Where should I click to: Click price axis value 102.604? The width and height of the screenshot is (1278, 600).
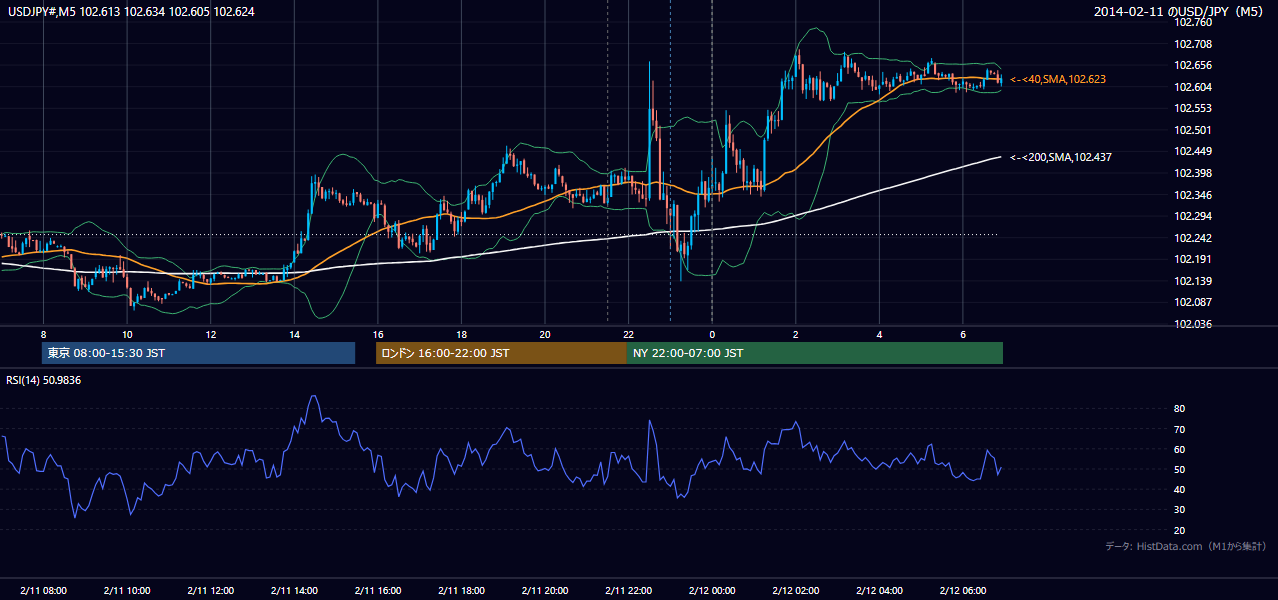tap(1195, 87)
